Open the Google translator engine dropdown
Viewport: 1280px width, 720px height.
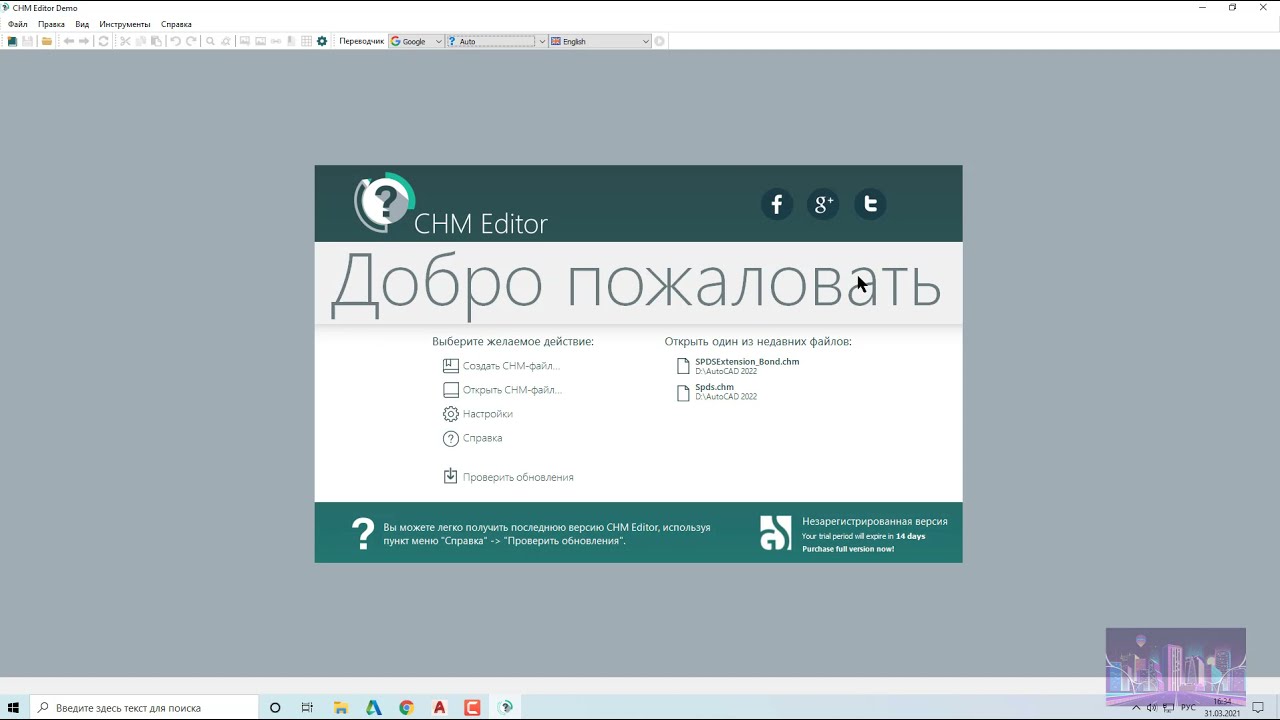pyautogui.click(x=416, y=41)
